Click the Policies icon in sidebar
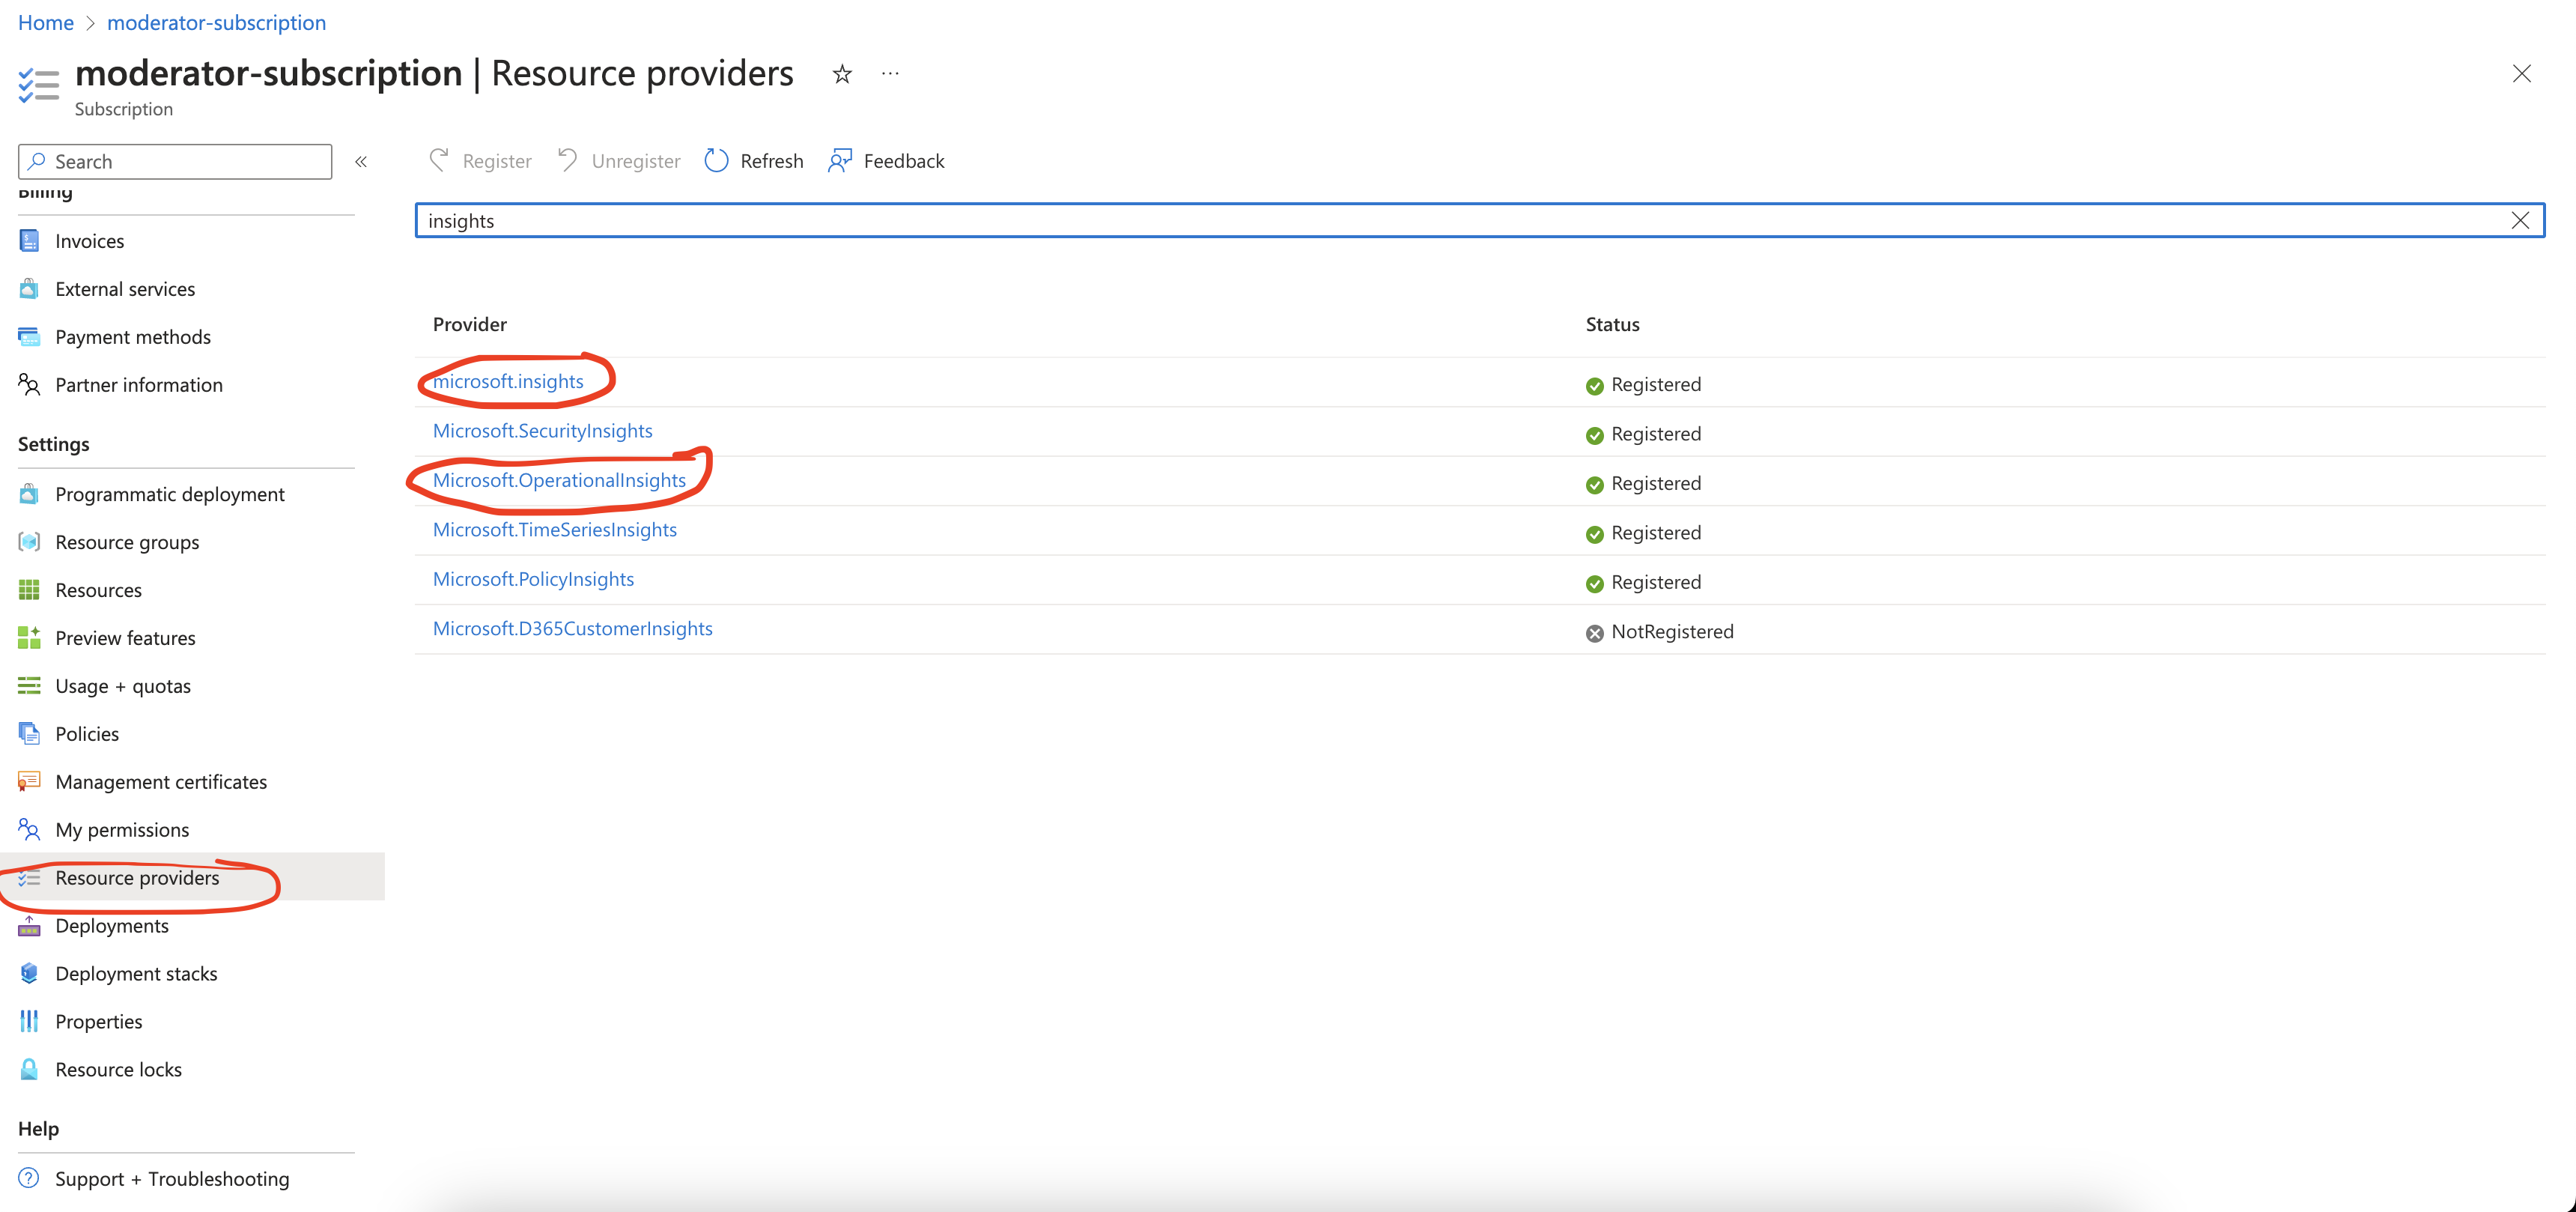2576x1212 pixels. [29, 734]
